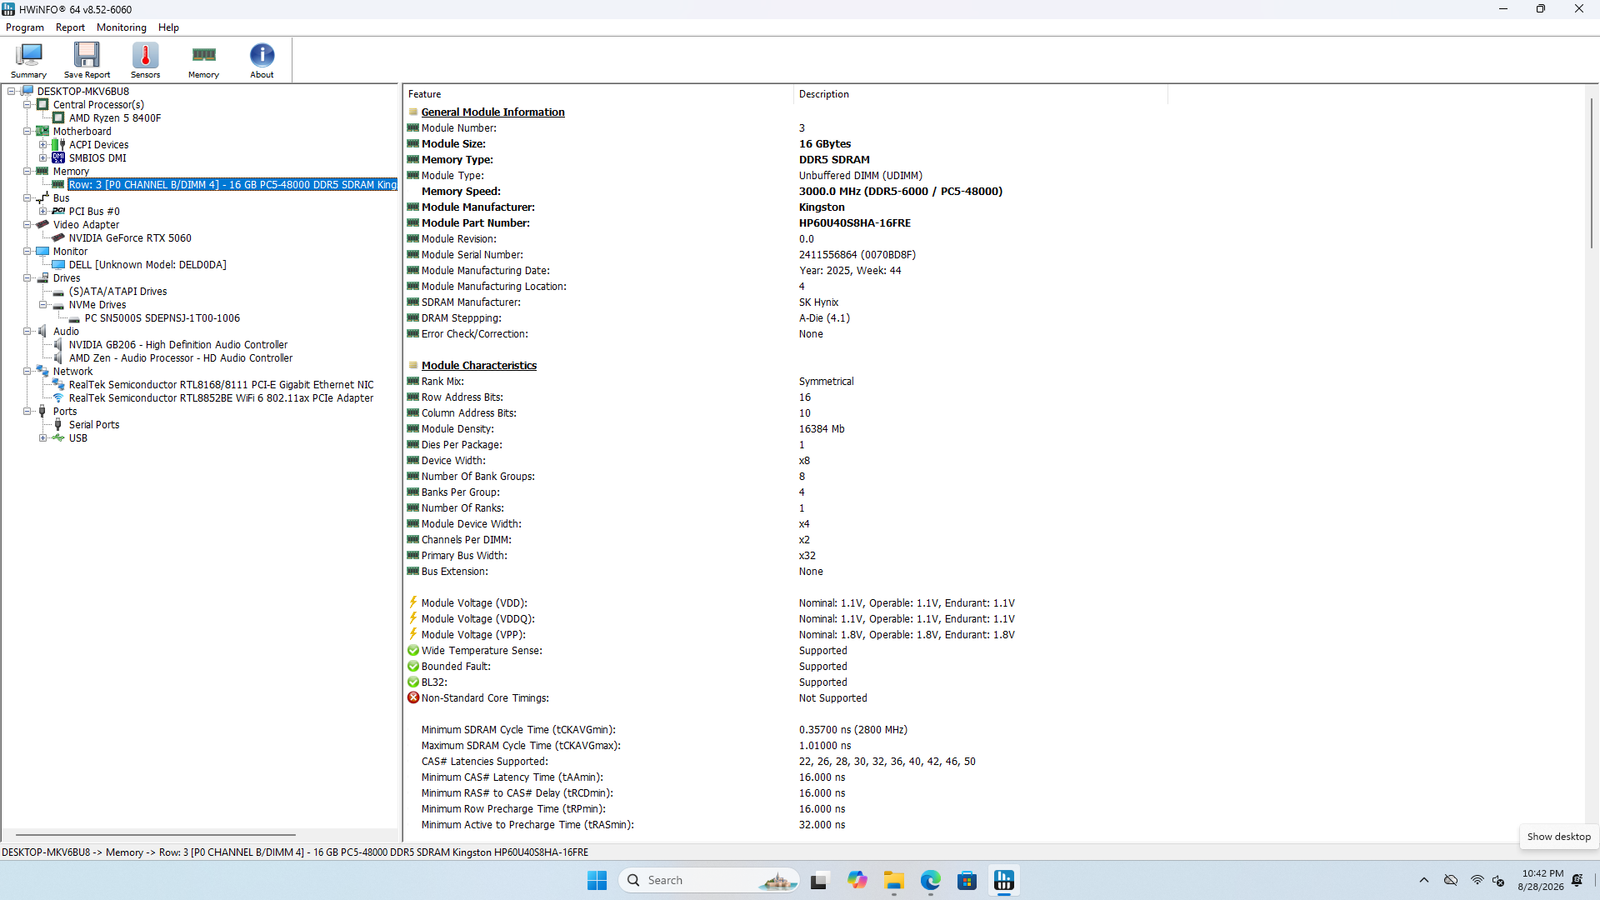Click the Module Manufacturer value Kingston

[822, 207]
